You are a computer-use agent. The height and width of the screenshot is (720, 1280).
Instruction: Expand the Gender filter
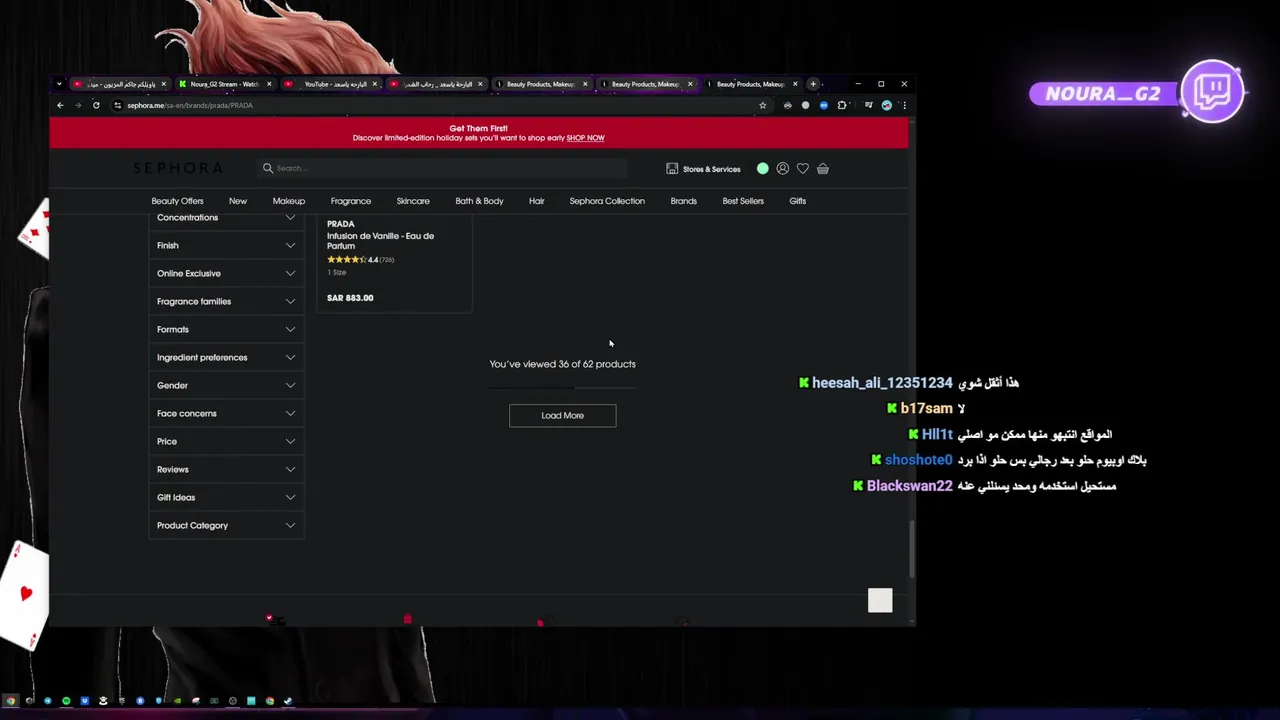(226, 385)
